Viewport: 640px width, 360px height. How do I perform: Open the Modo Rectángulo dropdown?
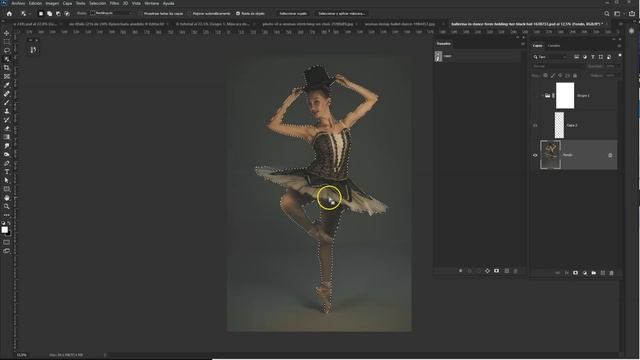[x=112, y=13]
